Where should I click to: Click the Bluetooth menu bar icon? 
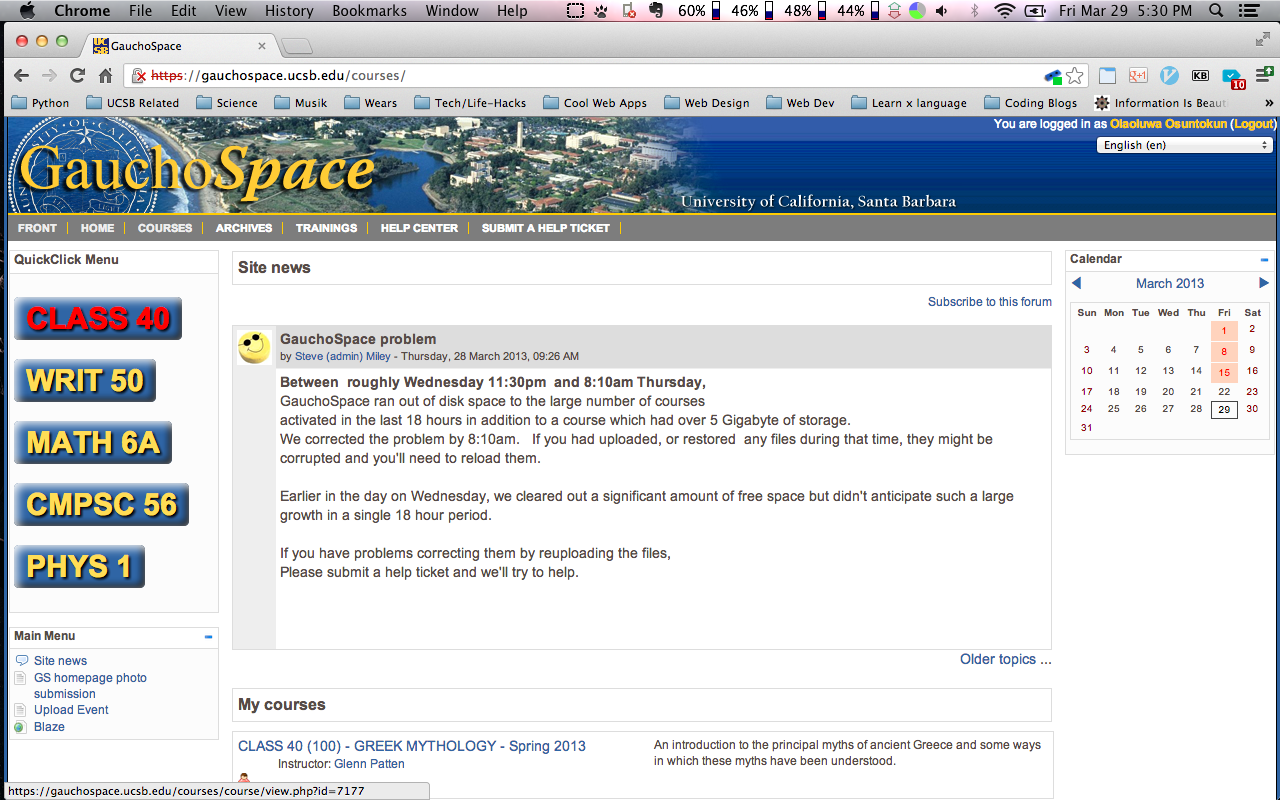[975, 11]
